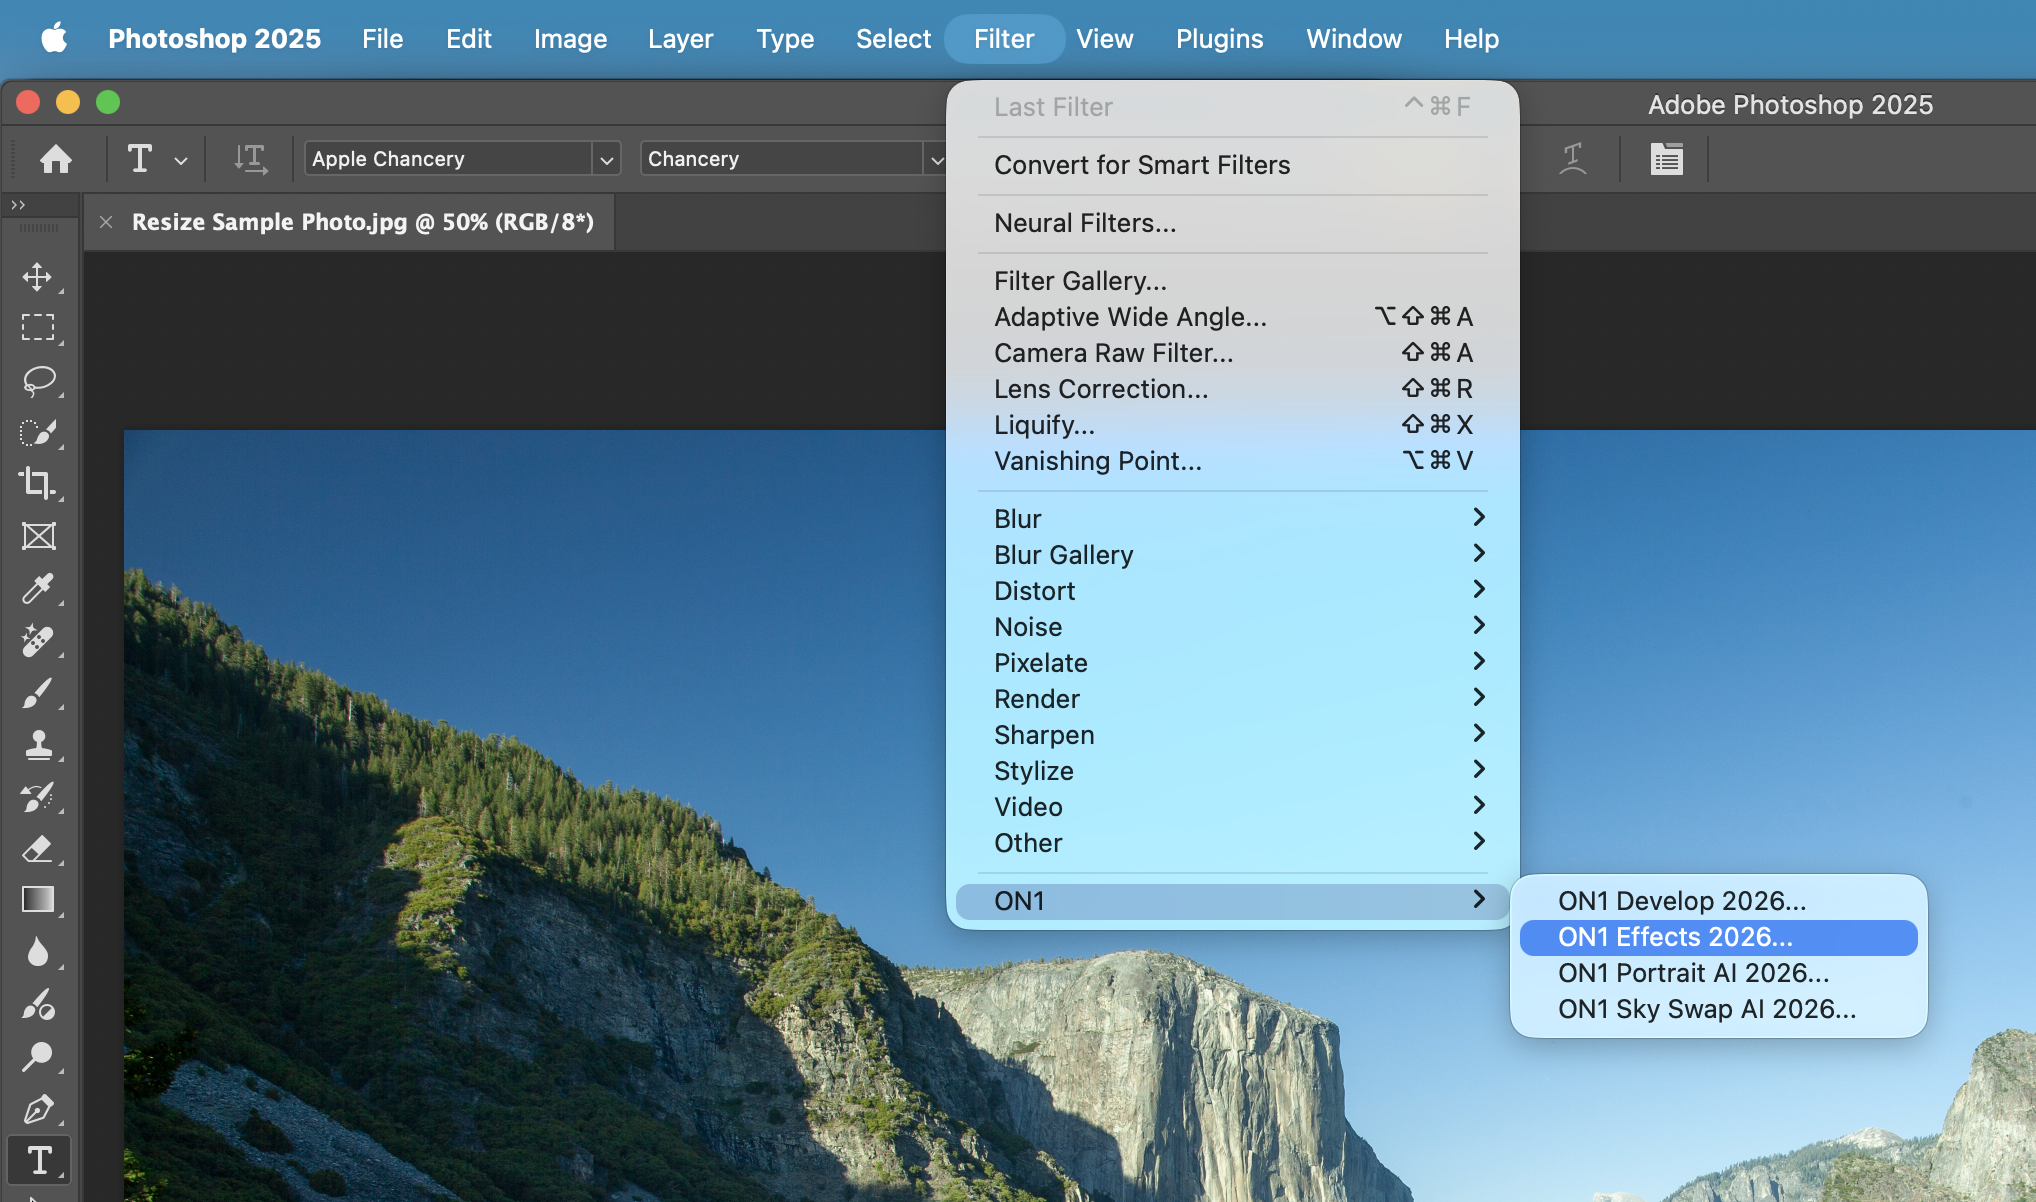This screenshot has width=2036, height=1202.
Task: Open the Apple Chancery font family dropdown
Action: (463, 159)
